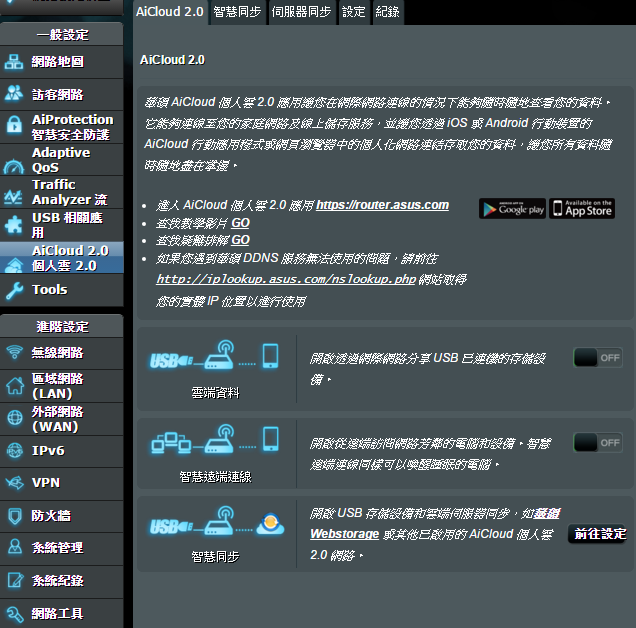
Task: Open the App Store badge
Action: (582, 209)
